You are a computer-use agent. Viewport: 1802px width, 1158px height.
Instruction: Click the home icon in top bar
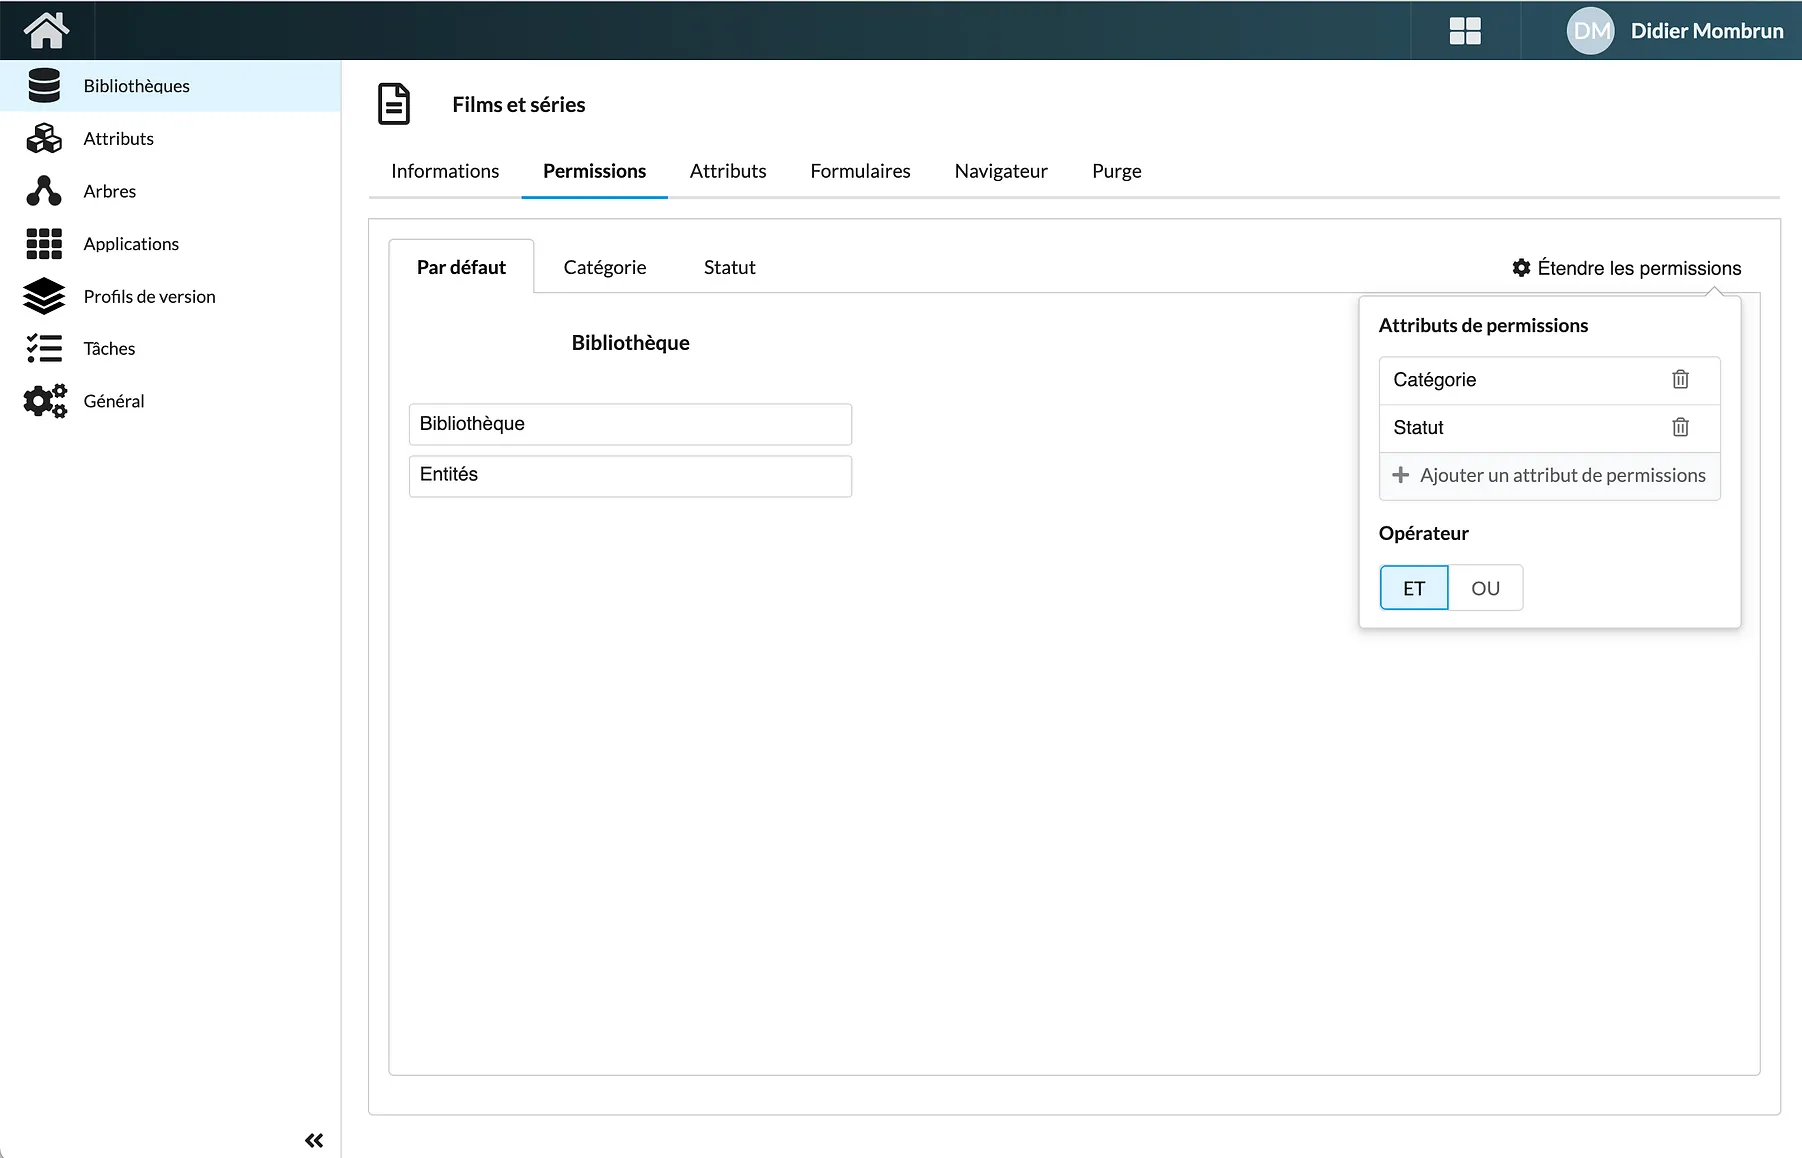[x=46, y=30]
